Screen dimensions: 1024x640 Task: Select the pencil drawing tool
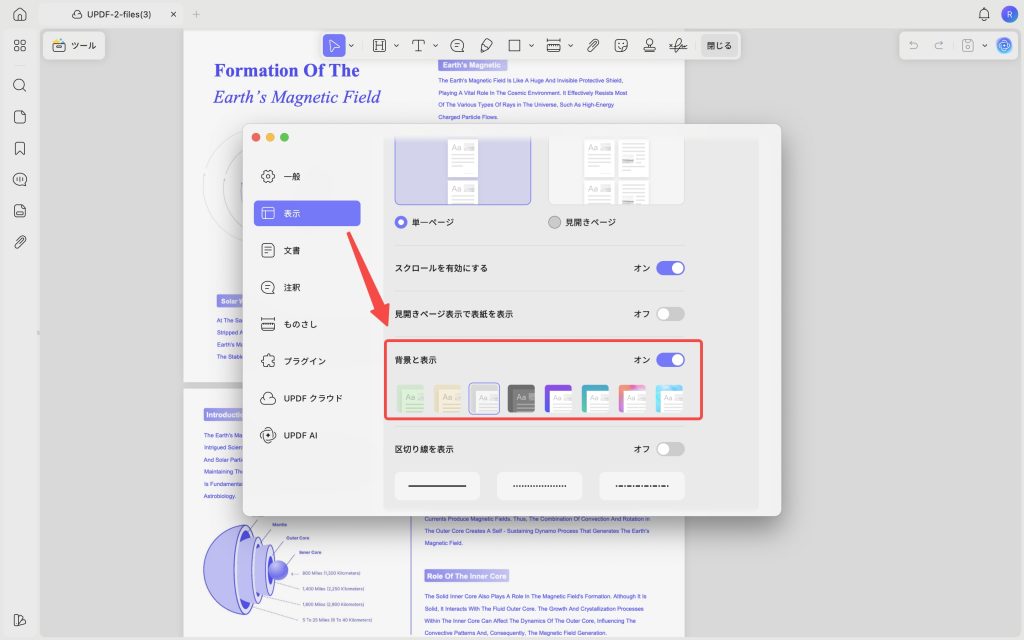(486, 46)
